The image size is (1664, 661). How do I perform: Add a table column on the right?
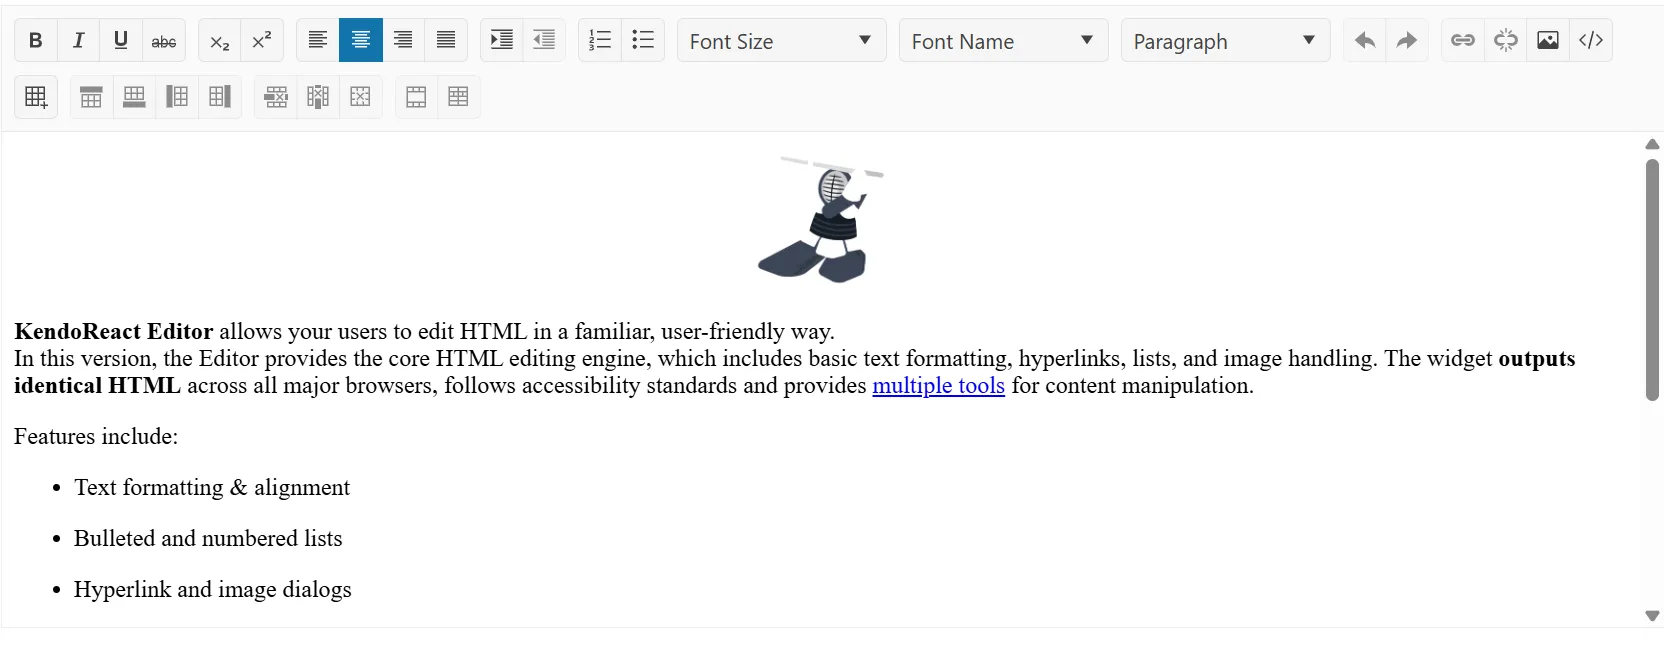click(220, 97)
